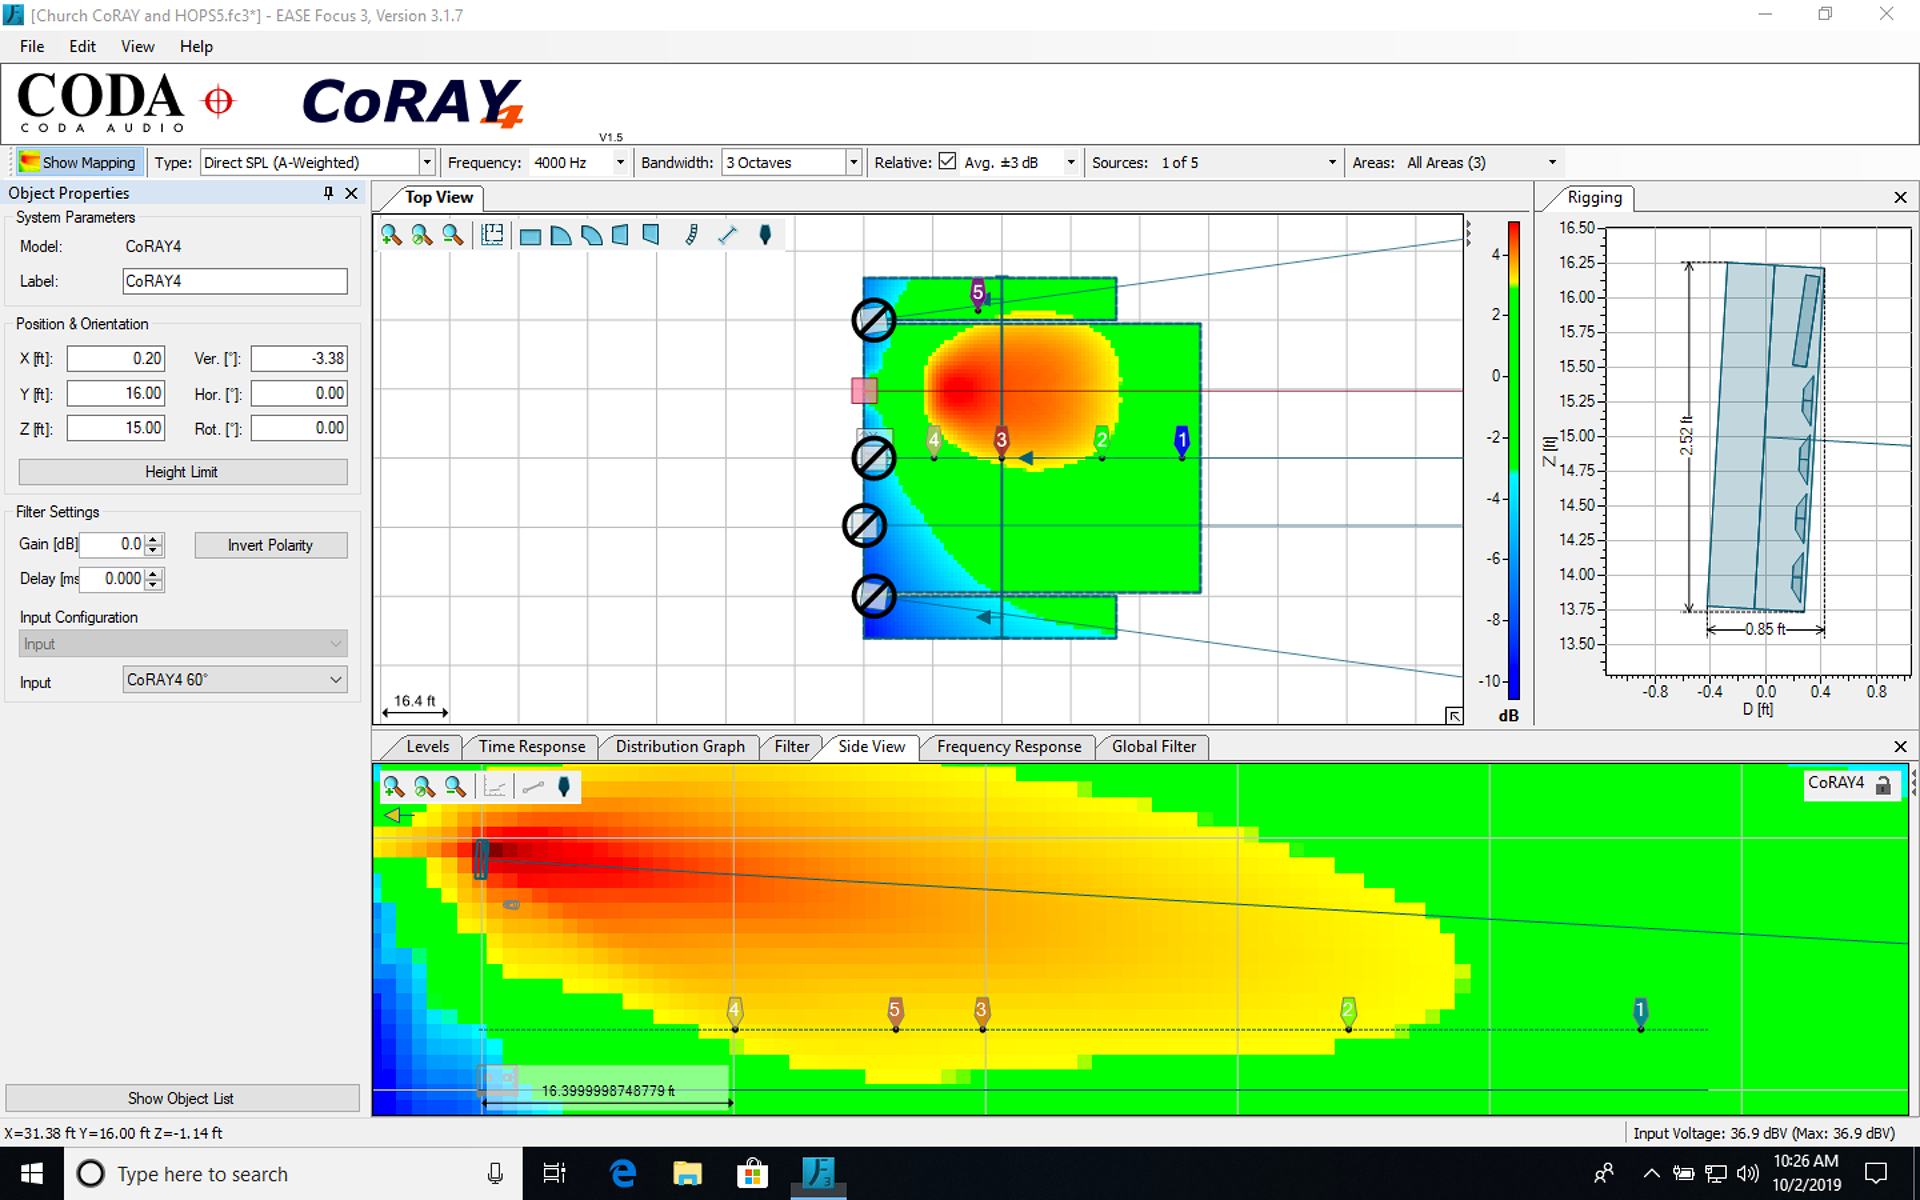Click Side View audience profile tool
1920x1200 pixels.
click(x=495, y=787)
